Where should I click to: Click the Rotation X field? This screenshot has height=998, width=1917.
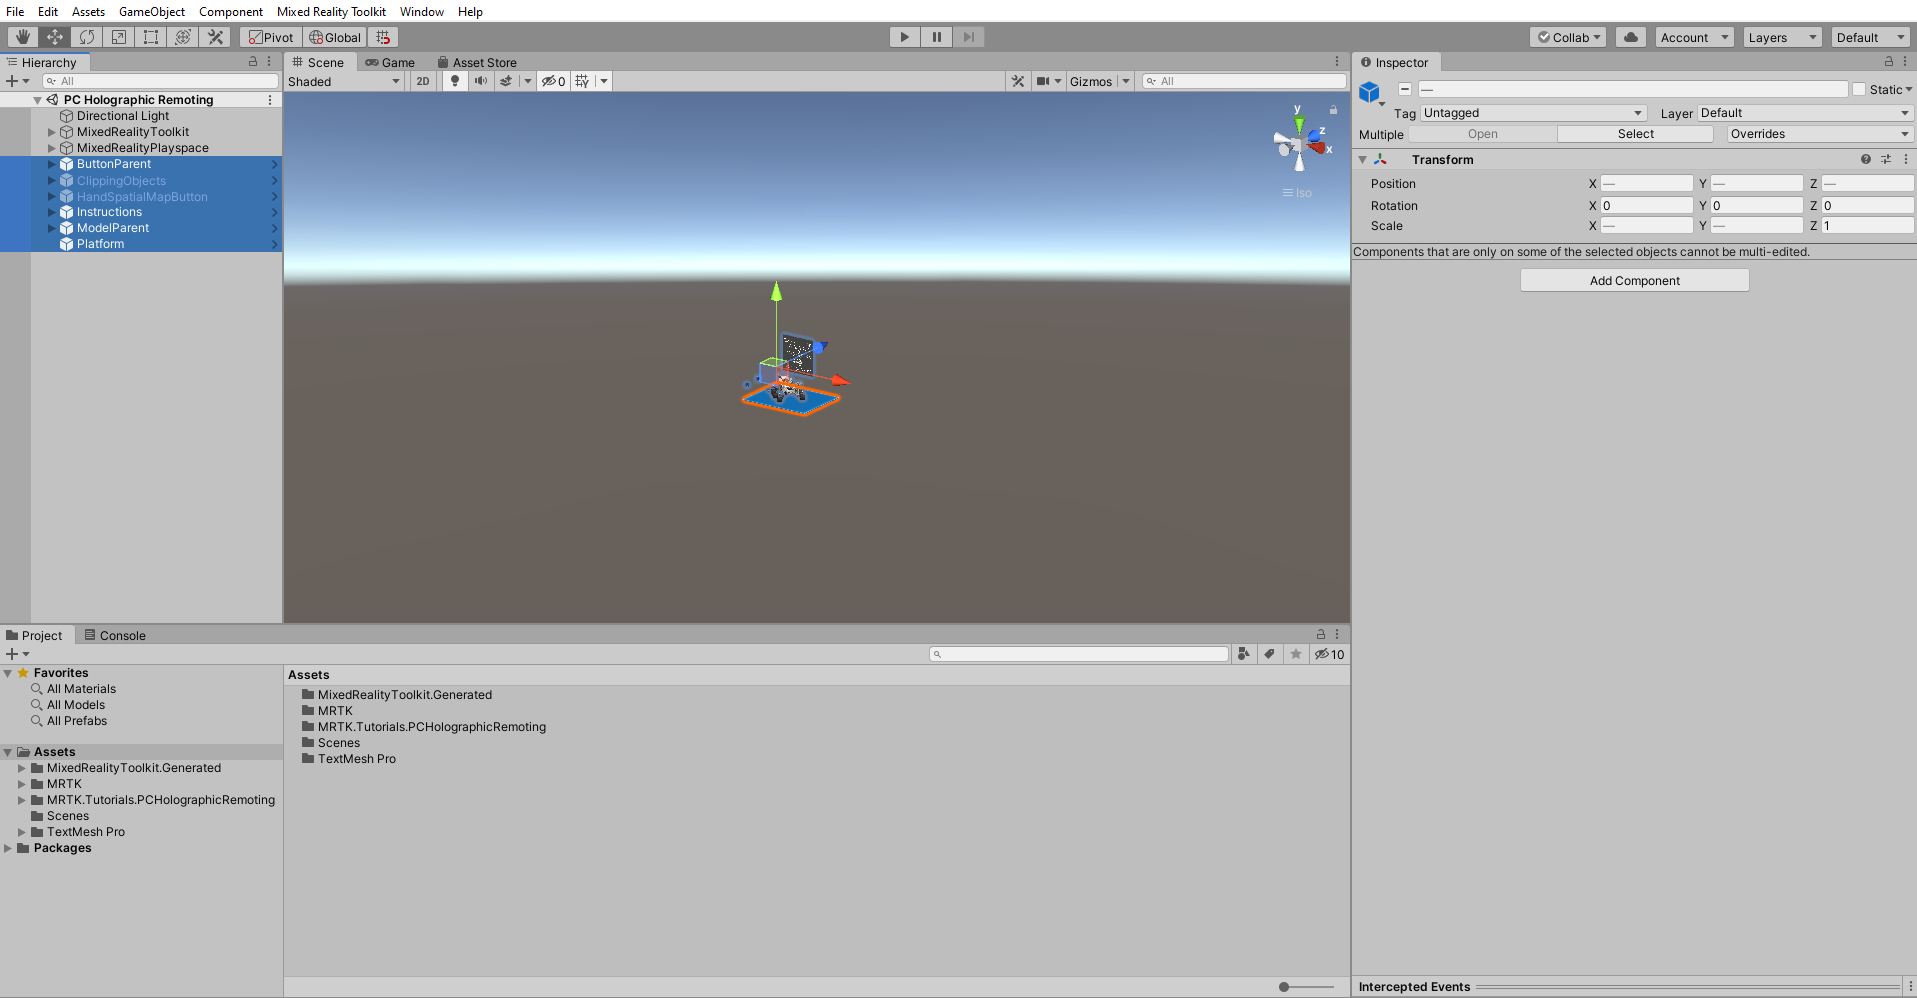pyautogui.click(x=1646, y=205)
